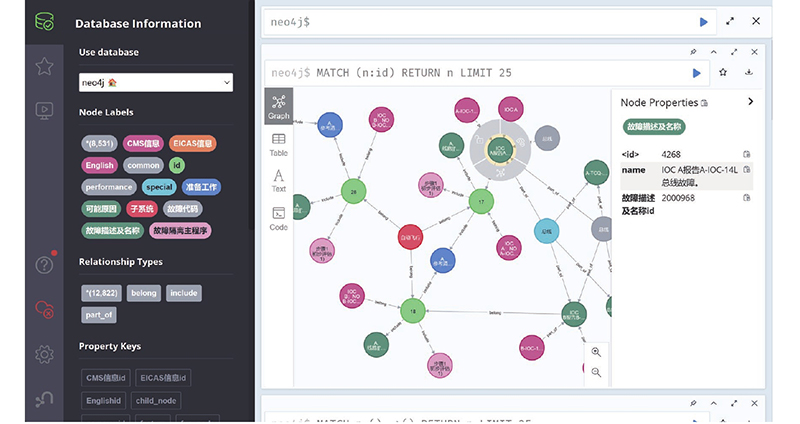Download query results with export icon
The height and width of the screenshot is (424, 800).
click(x=749, y=73)
